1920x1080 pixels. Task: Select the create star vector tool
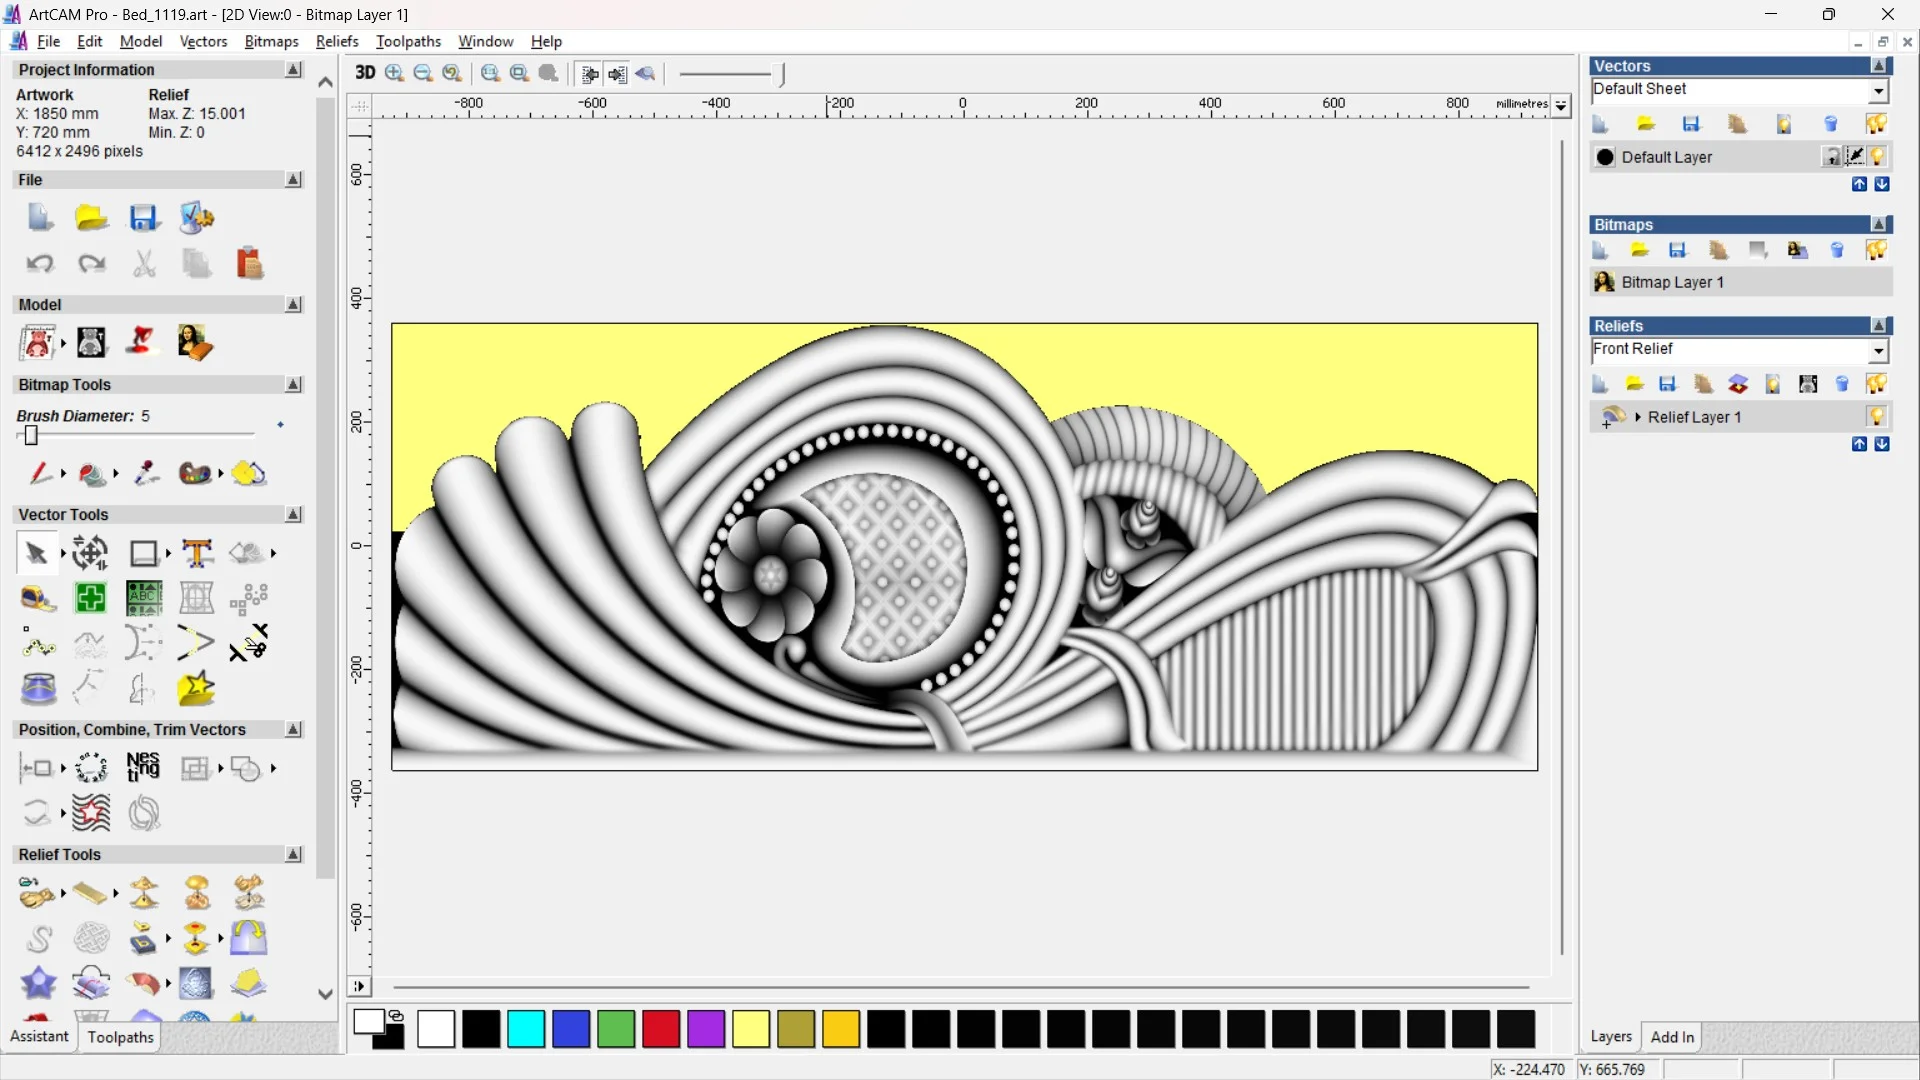[196, 689]
